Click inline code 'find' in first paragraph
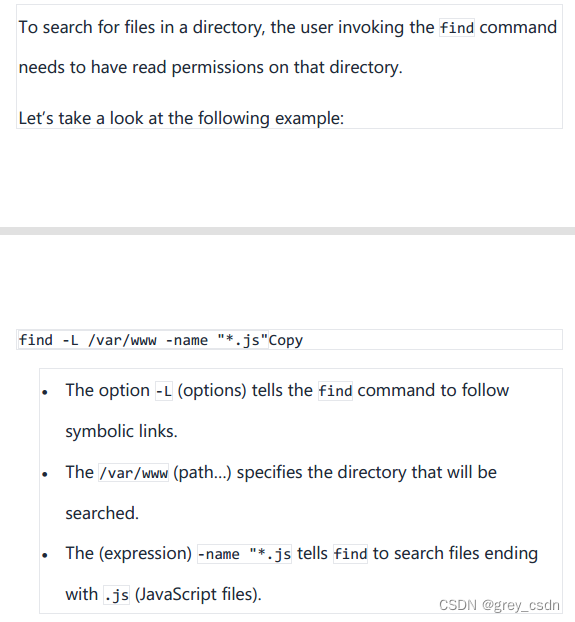The image size is (575, 622). click(x=457, y=28)
